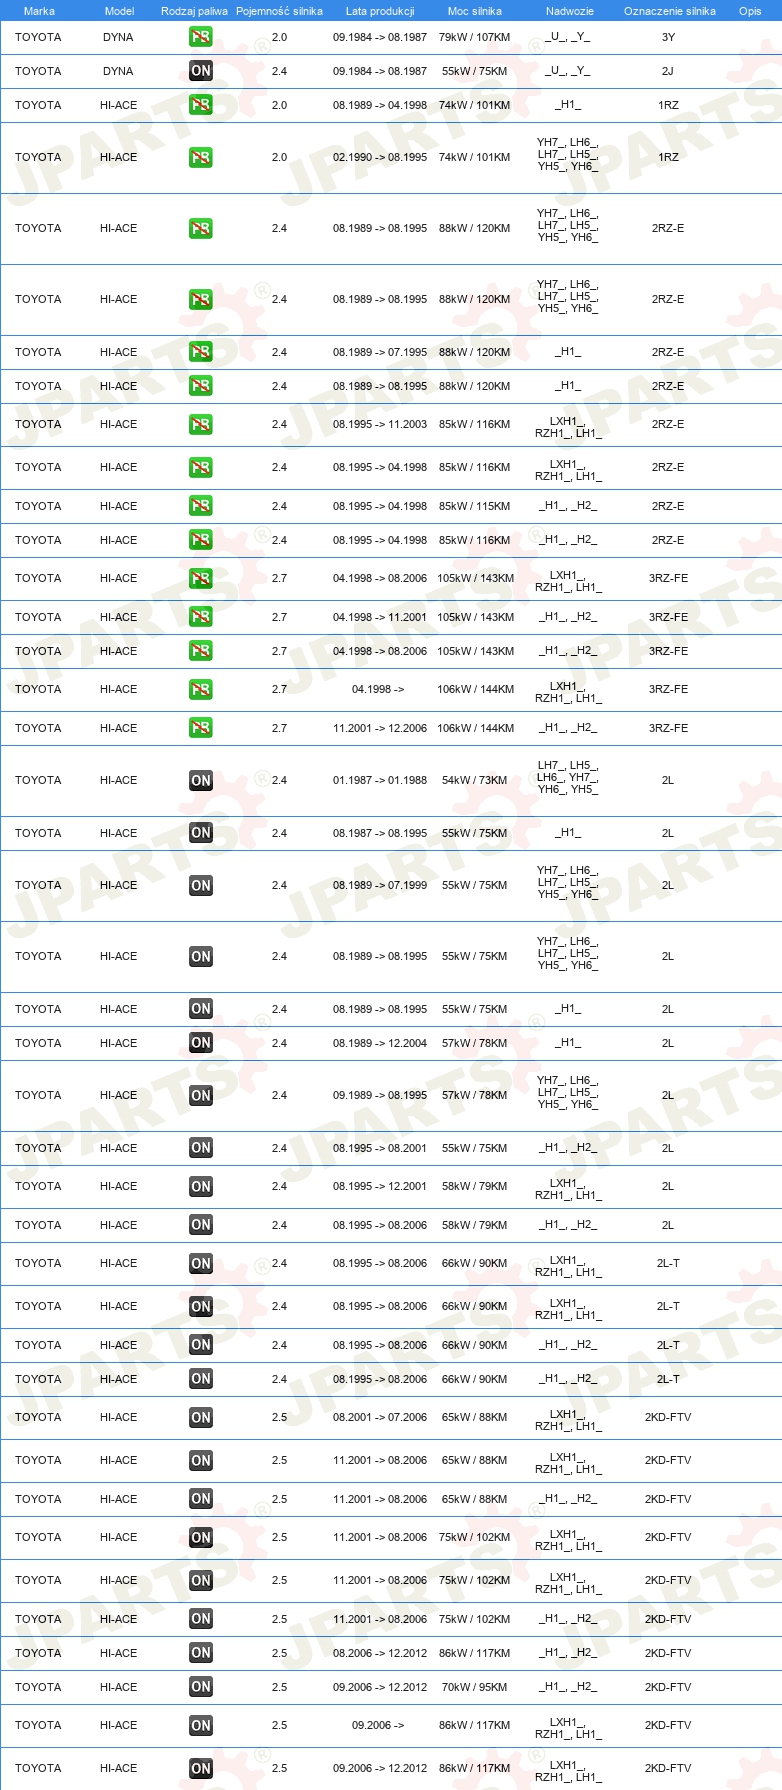The height and width of the screenshot is (1790, 782).
Task: Click 2KD-FTV in the 70kW / 95KM row
Action: (668, 1687)
